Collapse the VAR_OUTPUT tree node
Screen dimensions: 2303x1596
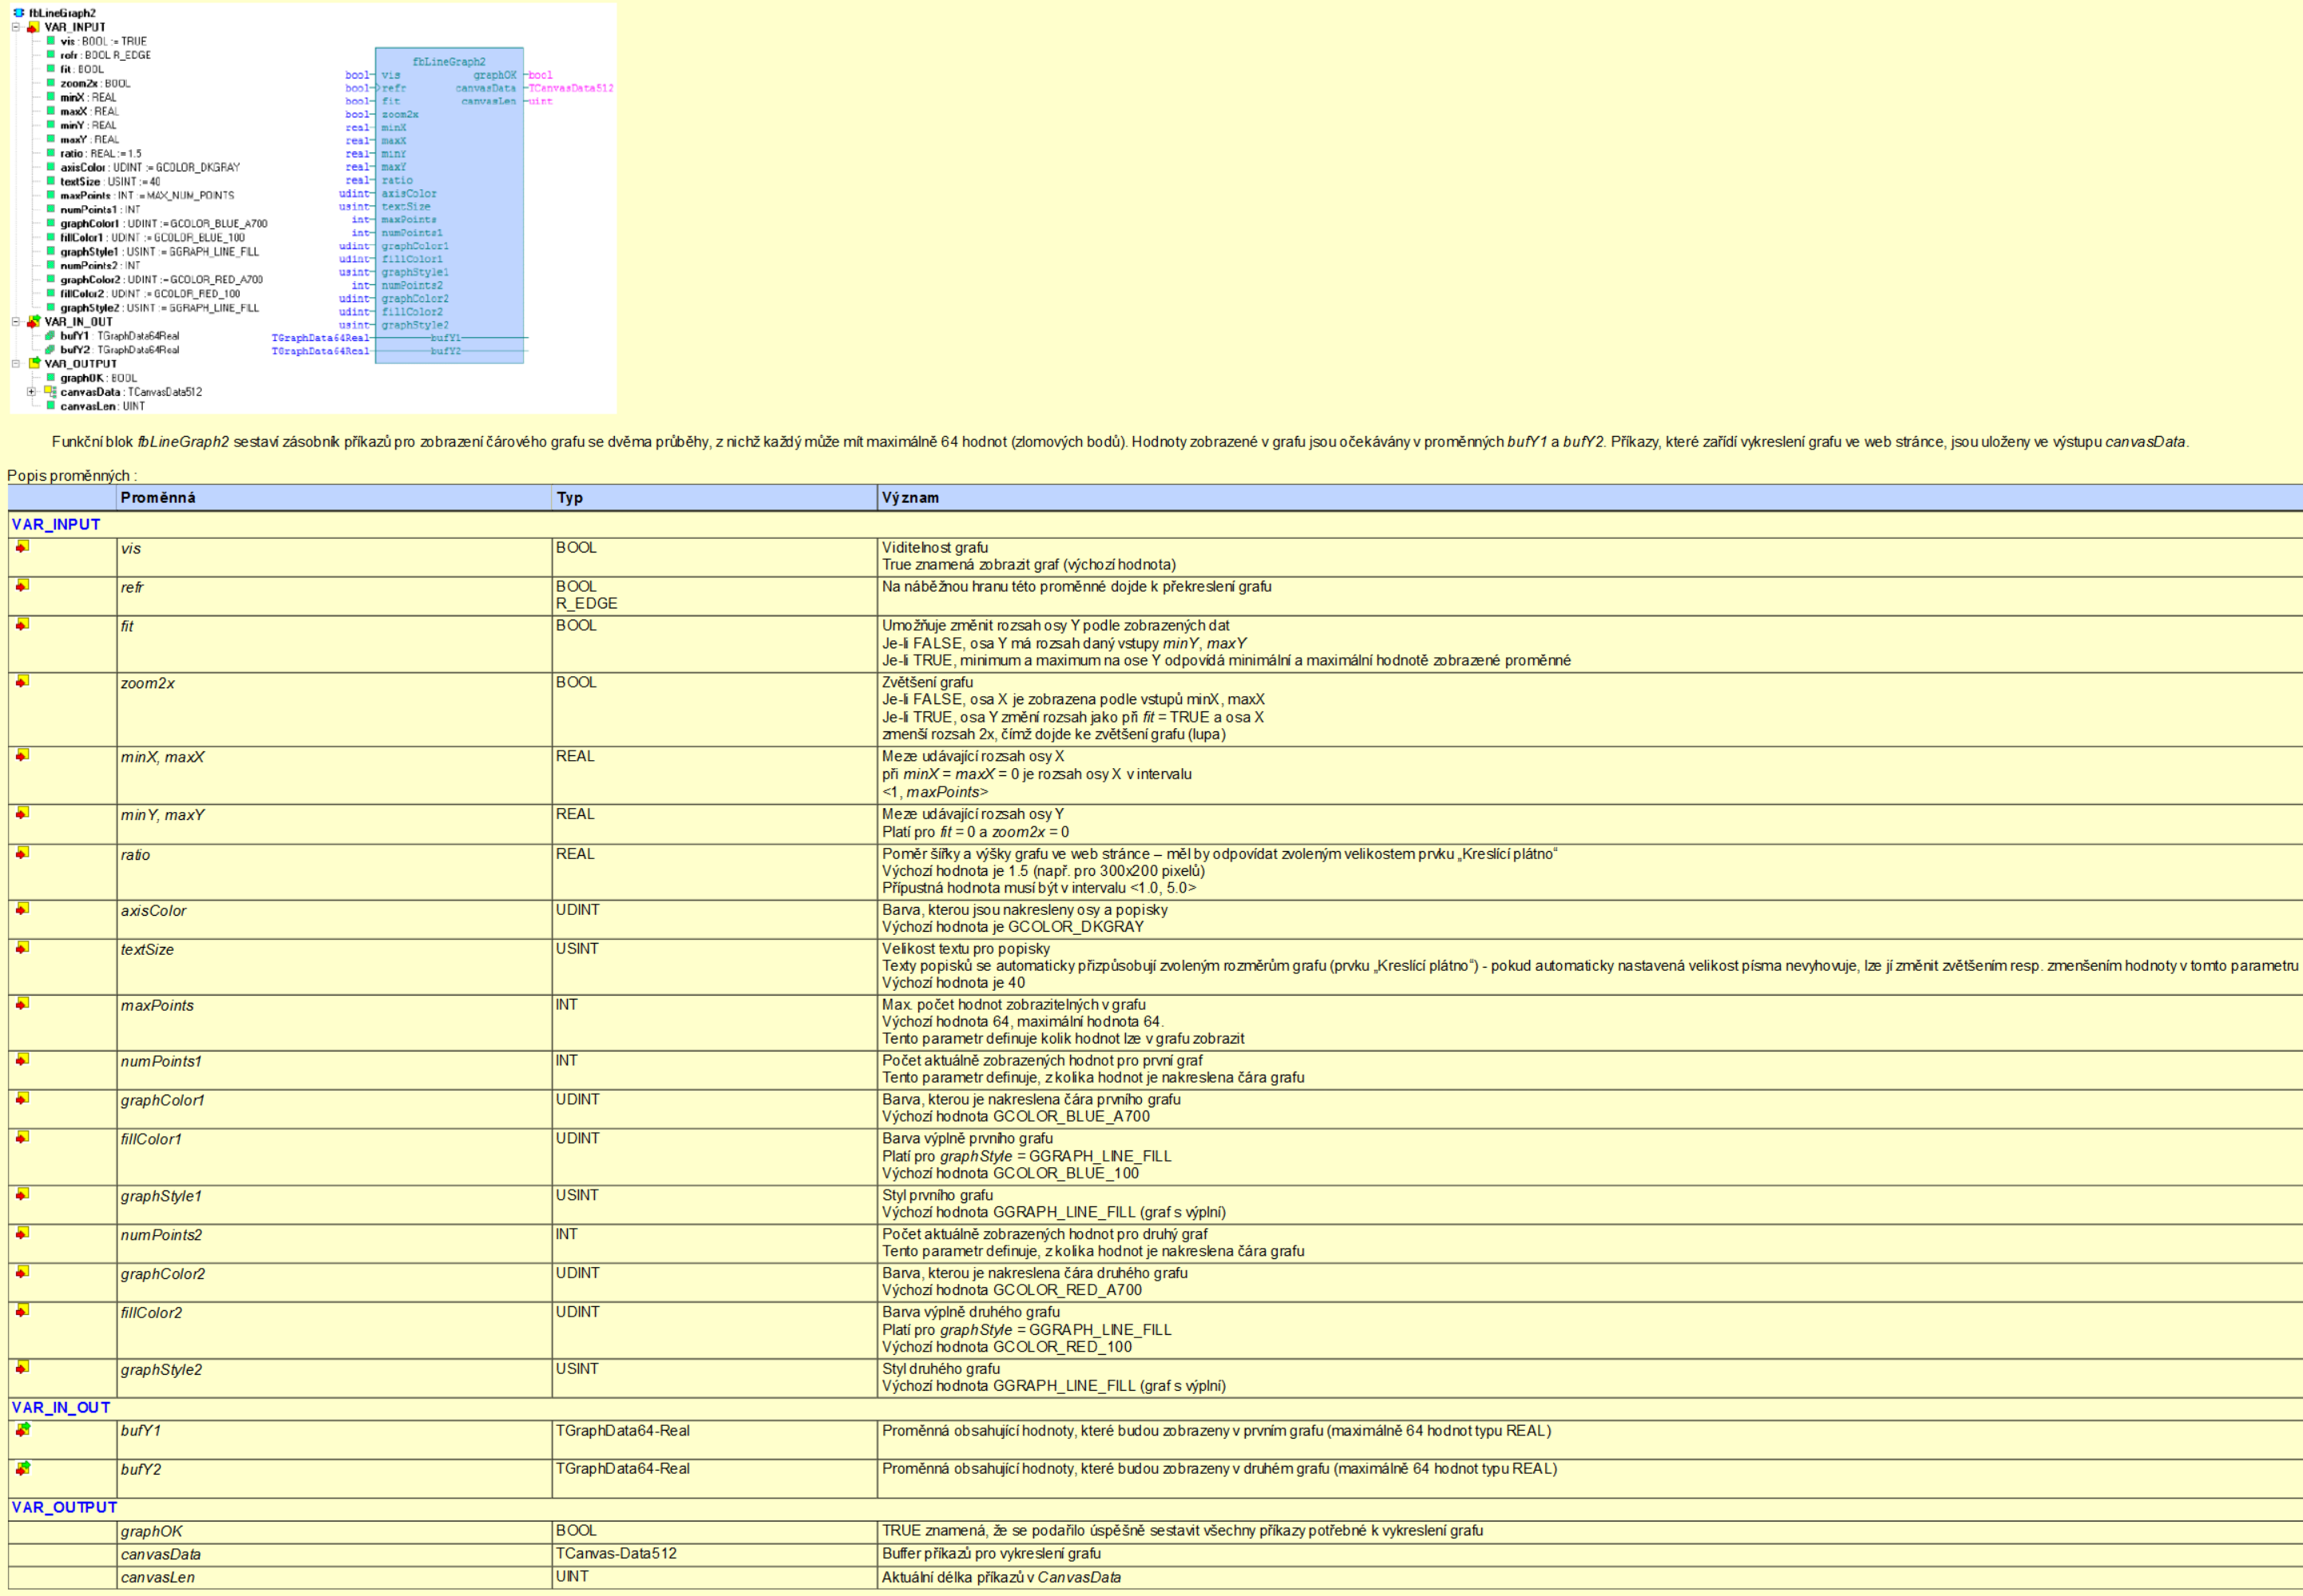click(x=16, y=364)
